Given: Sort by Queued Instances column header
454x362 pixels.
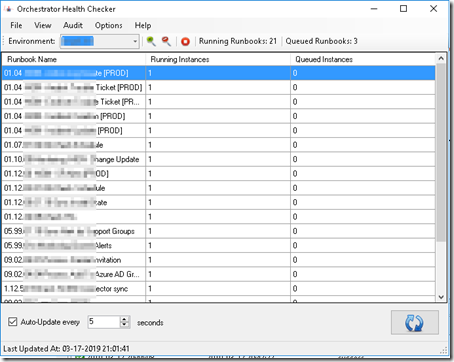Looking at the screenshot, I should click(x=363, y=59).
